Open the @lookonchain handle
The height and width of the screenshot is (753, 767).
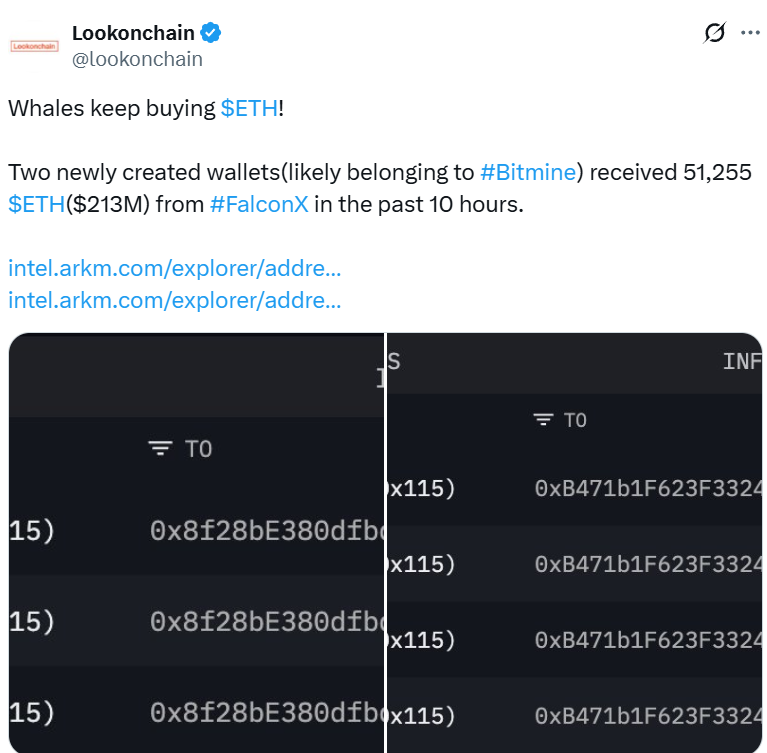click(x=137, y=59)
